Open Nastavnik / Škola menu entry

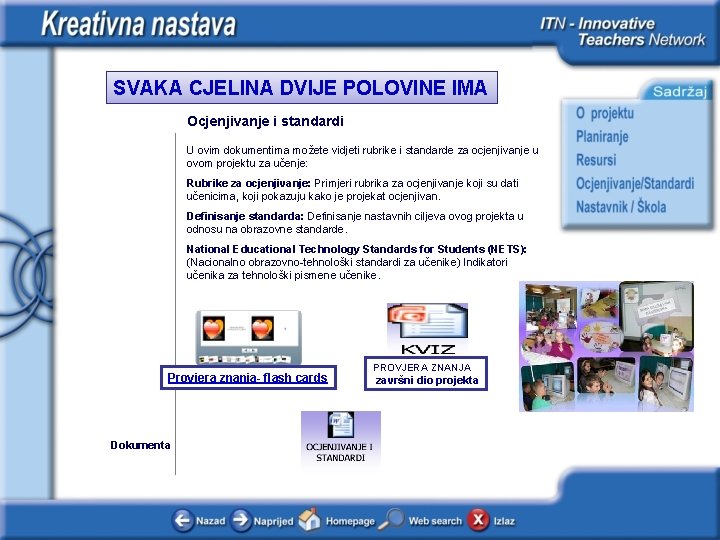(621, 207)
